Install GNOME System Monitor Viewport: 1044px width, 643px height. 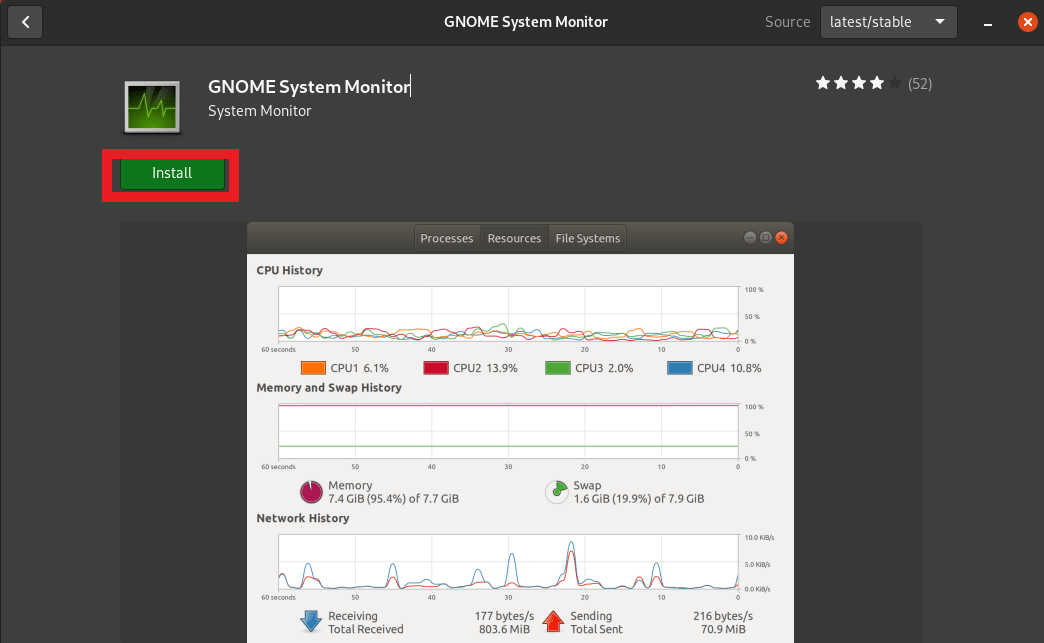(x=170, y=173)
